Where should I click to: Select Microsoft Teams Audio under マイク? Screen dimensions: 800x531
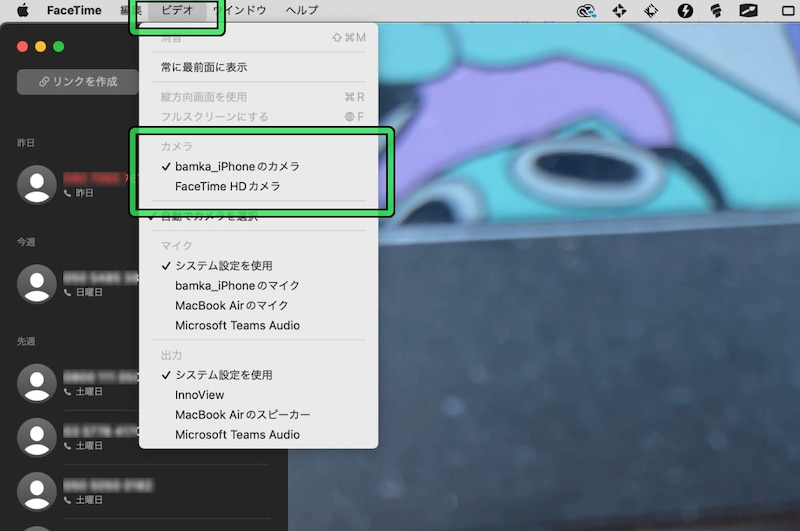coord(259,325)
